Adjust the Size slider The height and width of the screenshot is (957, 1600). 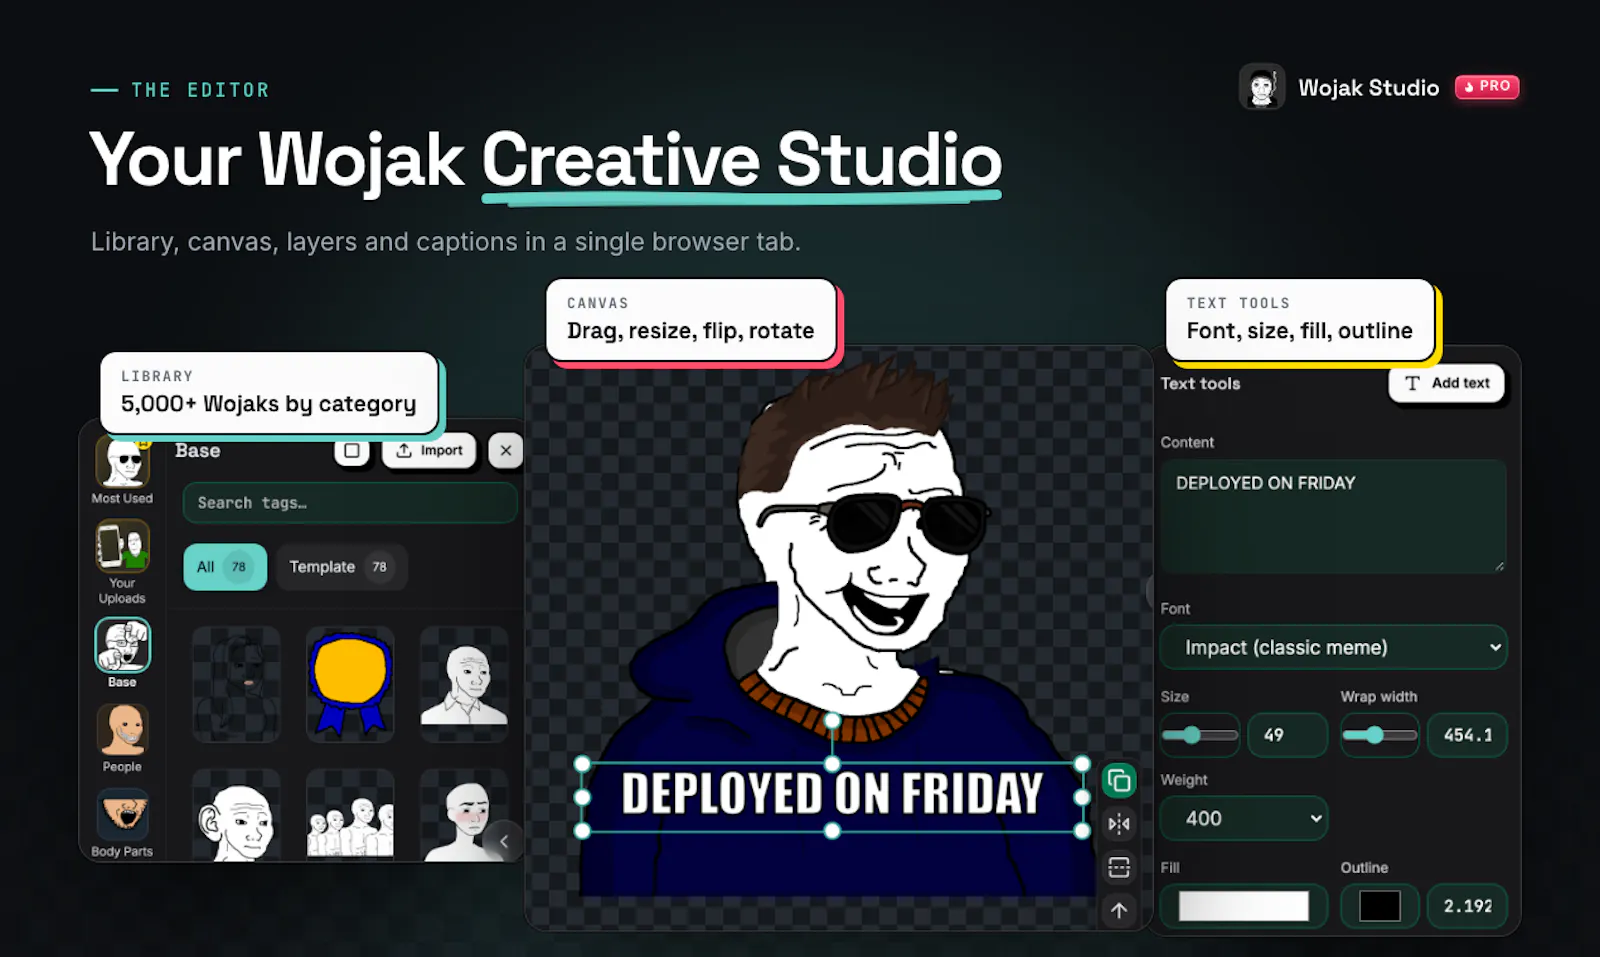1200,735
